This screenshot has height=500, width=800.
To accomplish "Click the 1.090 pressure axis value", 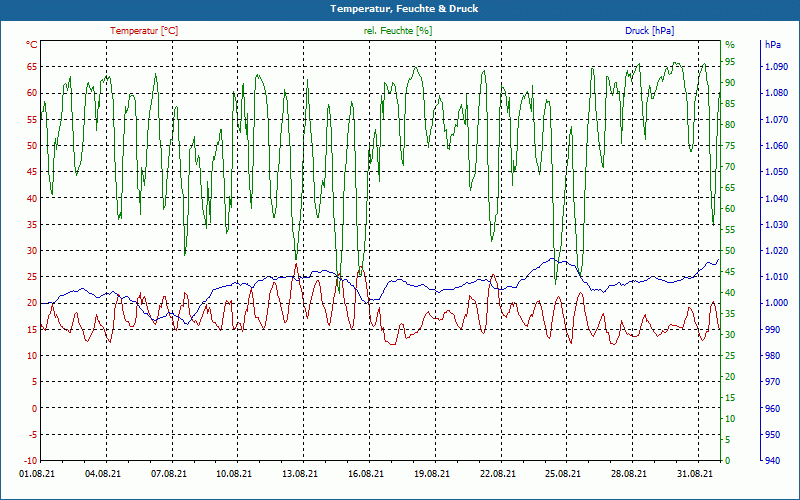I will (776, 66).
